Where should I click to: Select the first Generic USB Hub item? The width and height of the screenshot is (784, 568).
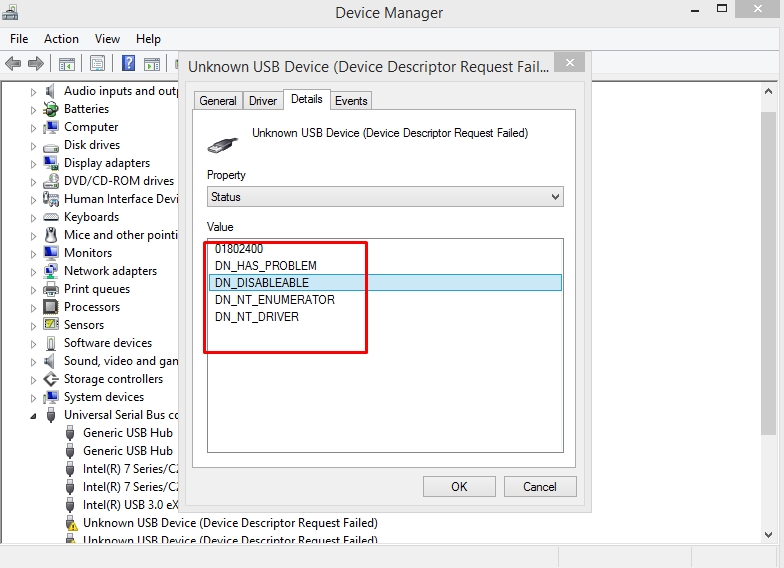(x=127, y=433)
